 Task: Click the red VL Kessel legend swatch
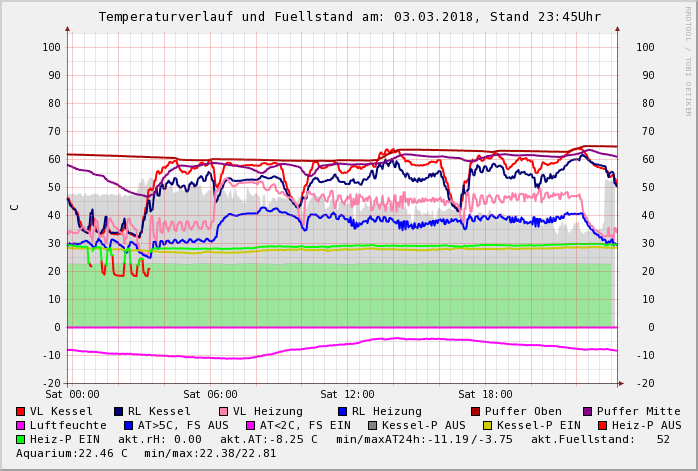tap(21, 411)
